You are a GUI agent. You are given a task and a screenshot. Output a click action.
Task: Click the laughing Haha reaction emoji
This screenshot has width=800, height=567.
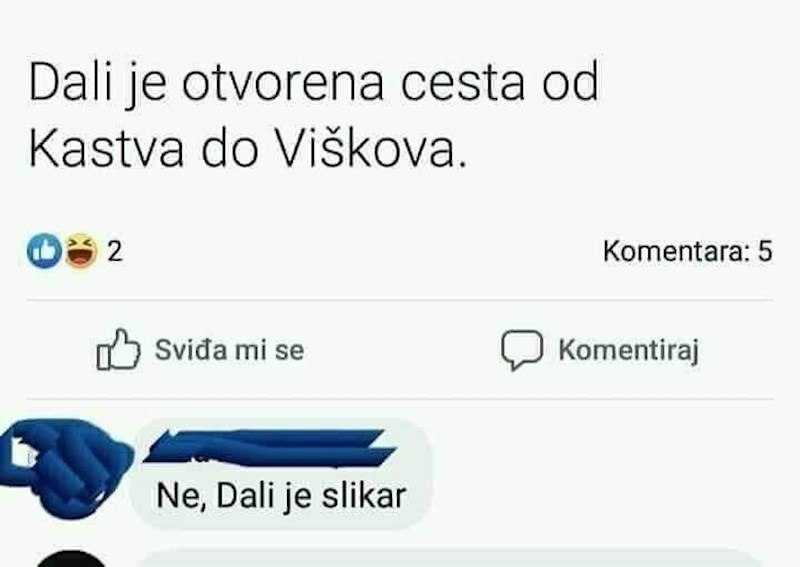point(82,251)
